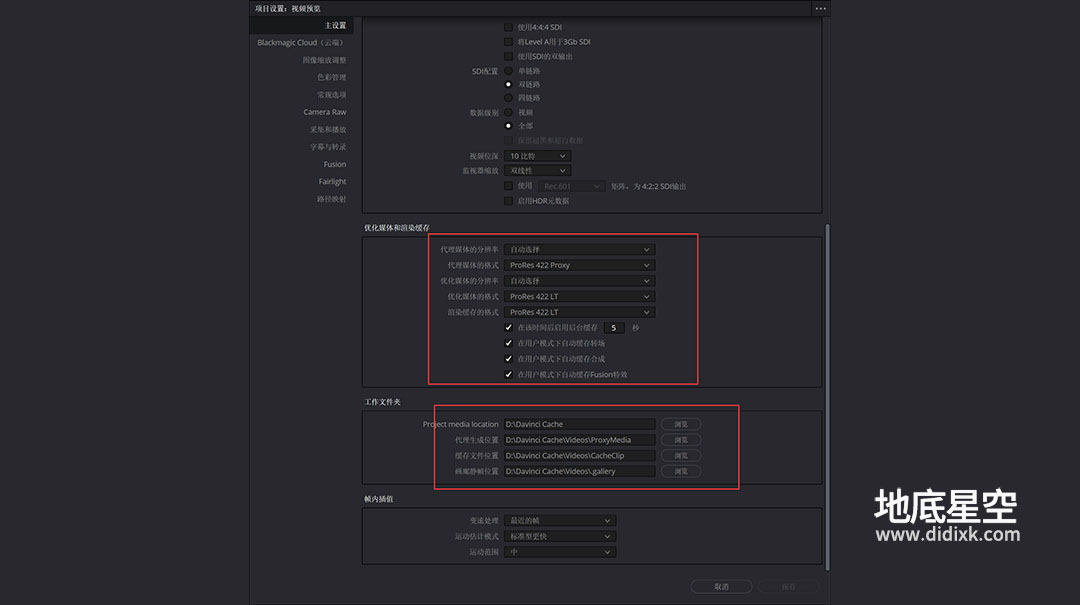Open 字幕与转录 settings

coord(328,147)
